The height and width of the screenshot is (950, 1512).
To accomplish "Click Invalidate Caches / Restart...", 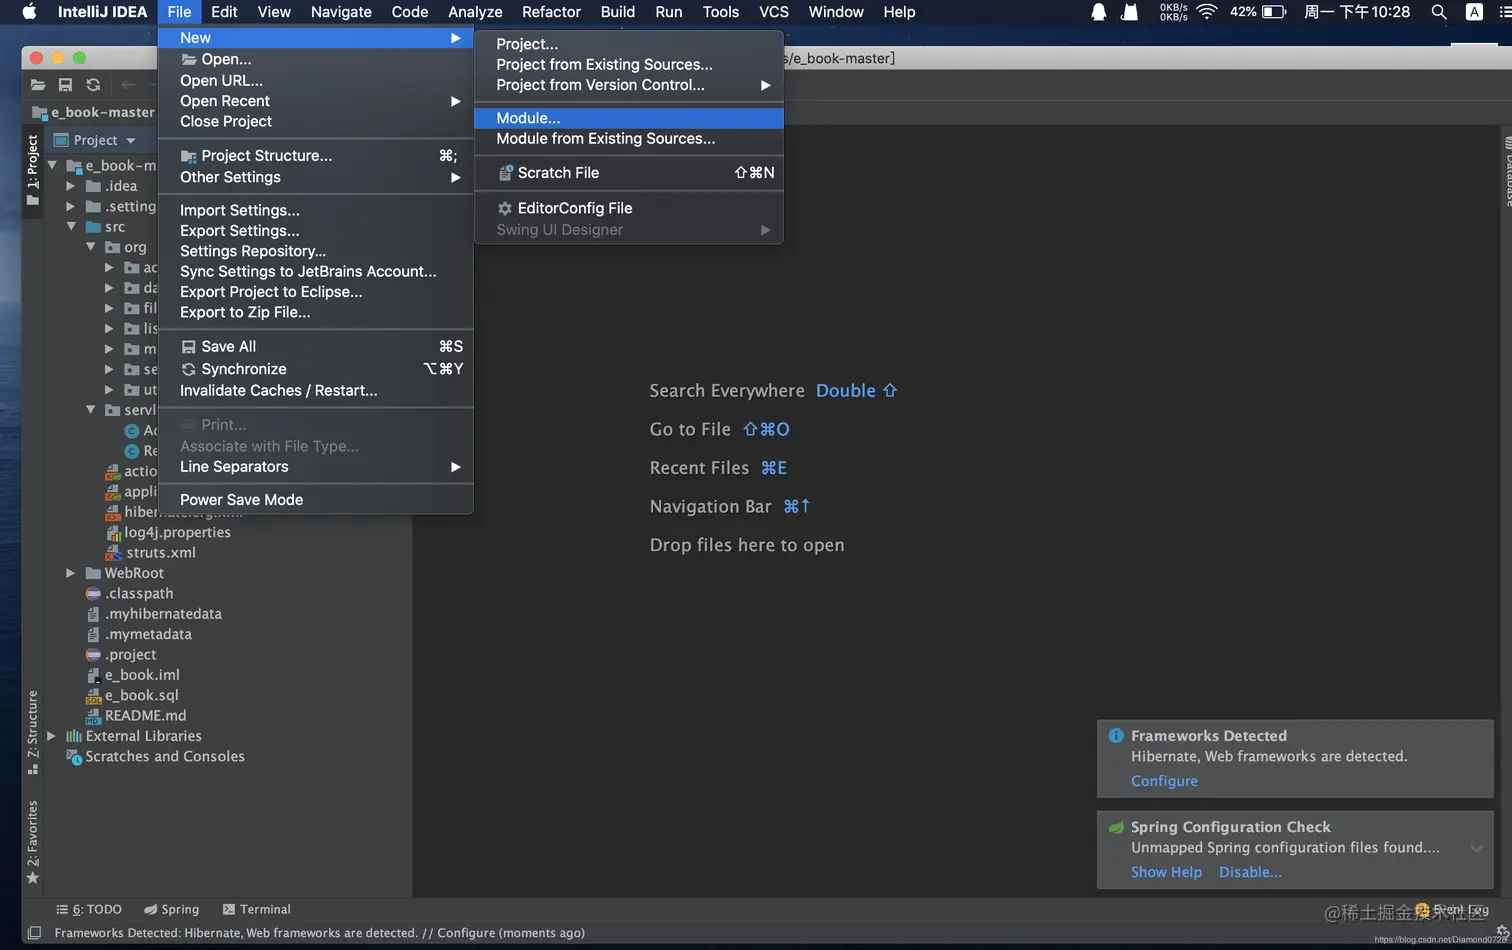I will 316,391.
